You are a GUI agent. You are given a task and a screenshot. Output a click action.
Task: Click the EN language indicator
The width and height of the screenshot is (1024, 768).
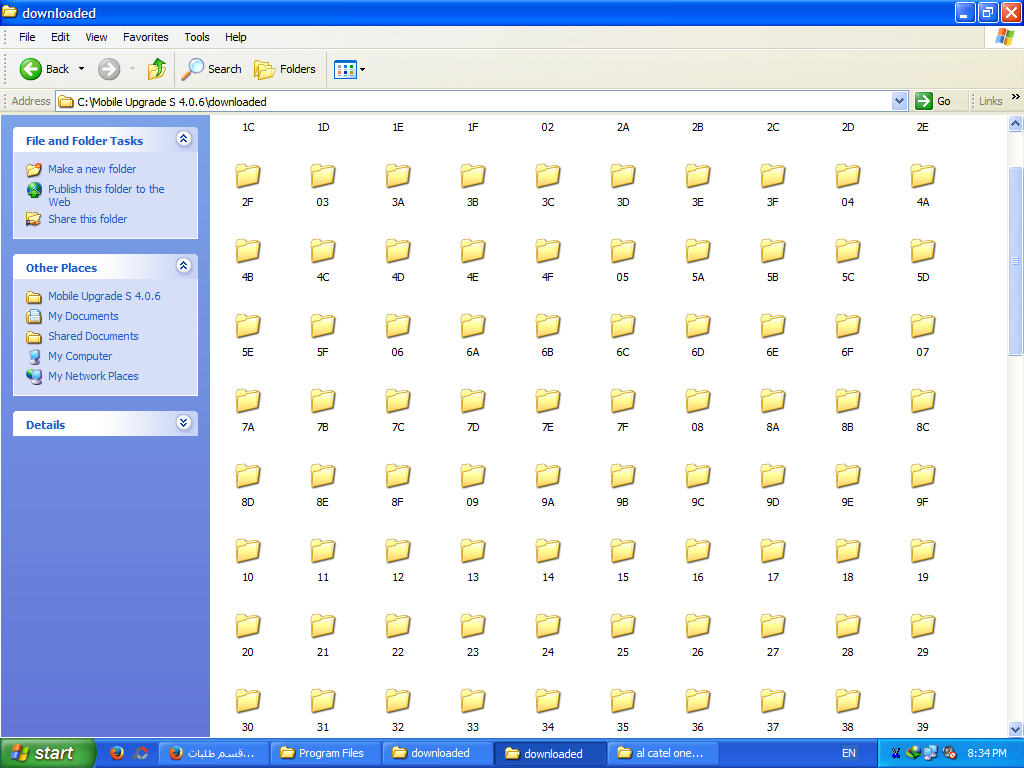(848, 753)
